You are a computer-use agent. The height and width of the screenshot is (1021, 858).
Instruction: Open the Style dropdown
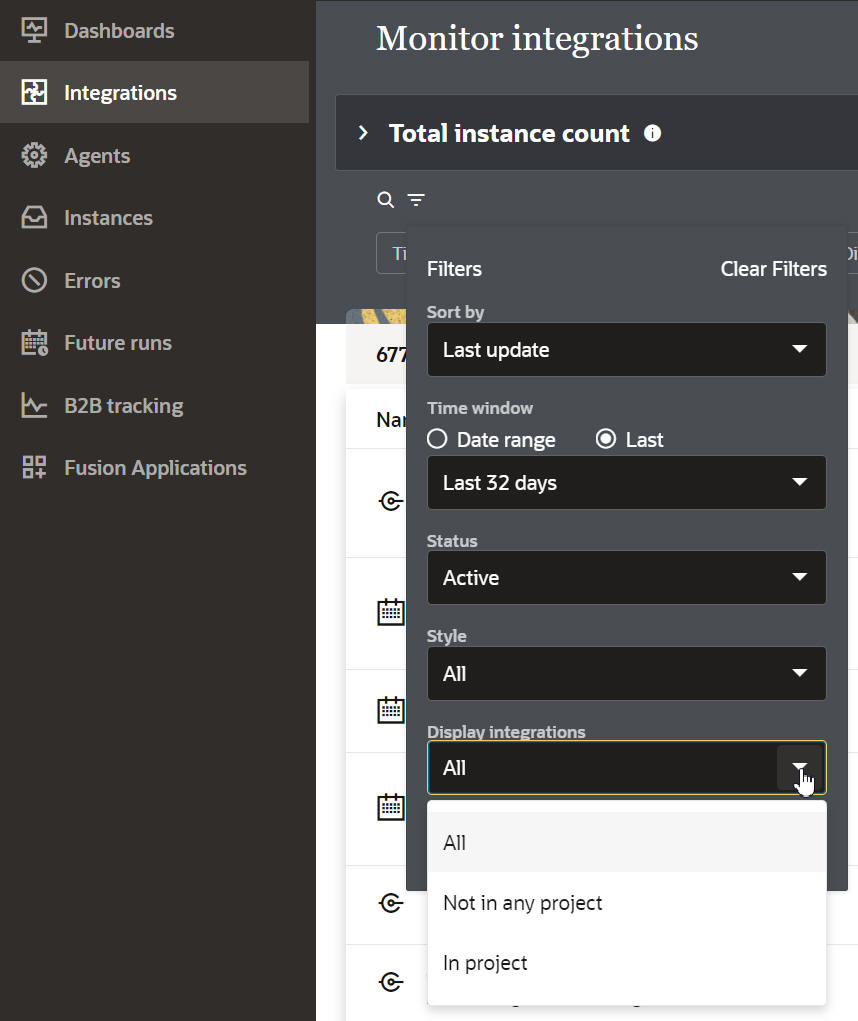(626, 674)
